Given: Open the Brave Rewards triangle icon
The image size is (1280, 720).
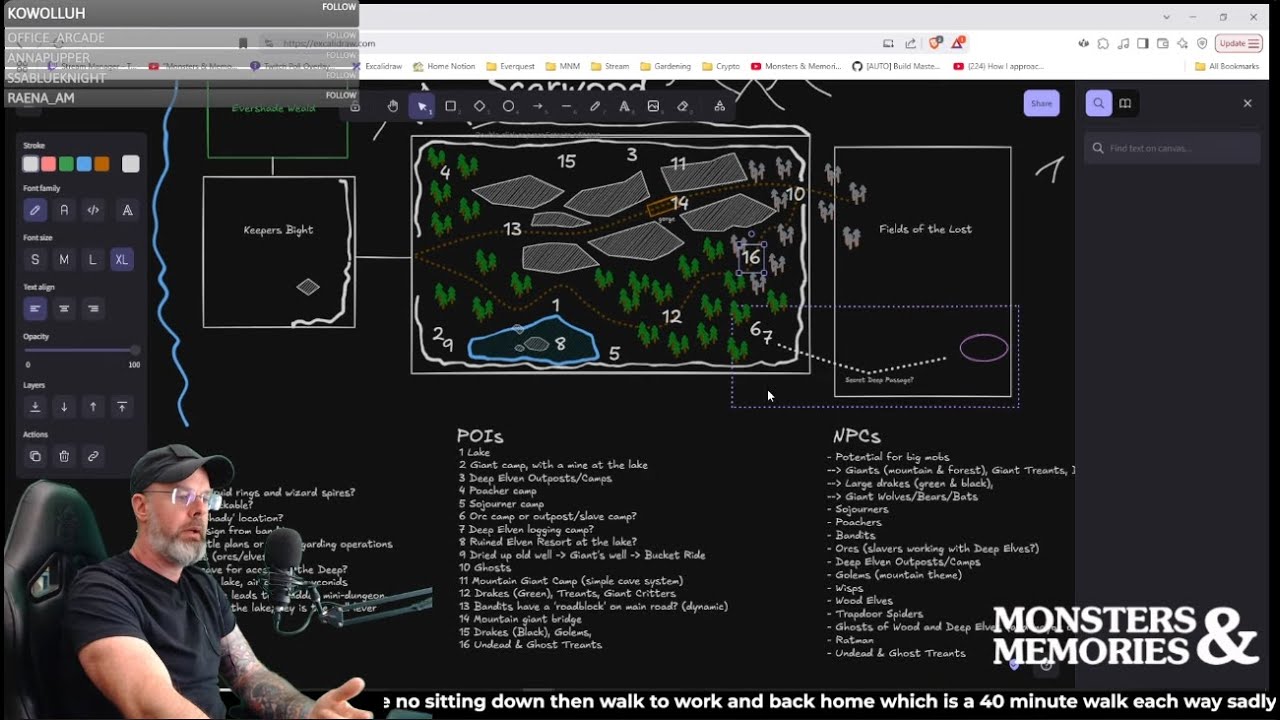Looking at the screenshot, I should pyautogui.click(x=958, y=43).
